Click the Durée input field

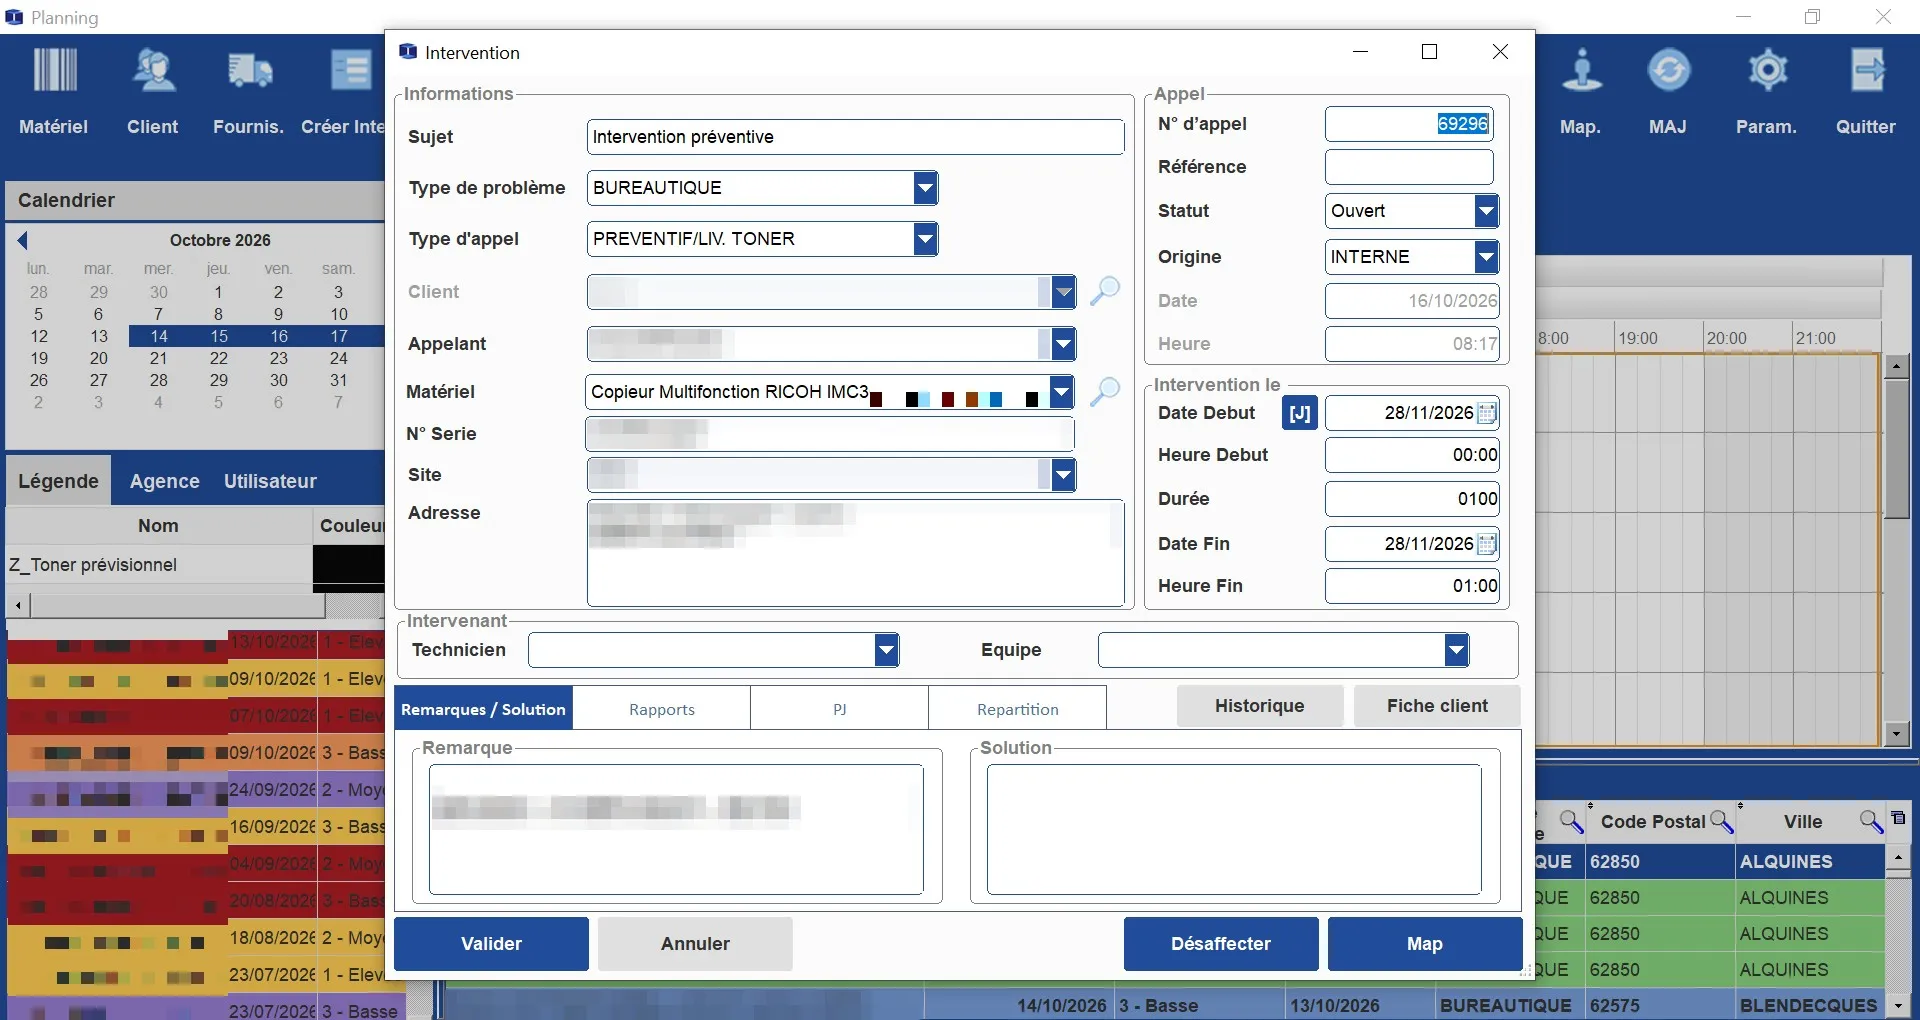point(1412,499)
